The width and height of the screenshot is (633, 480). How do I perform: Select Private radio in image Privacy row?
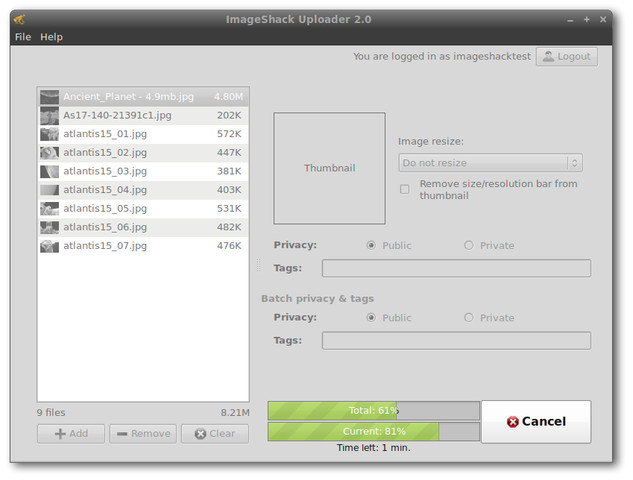(x=469, y=245)
